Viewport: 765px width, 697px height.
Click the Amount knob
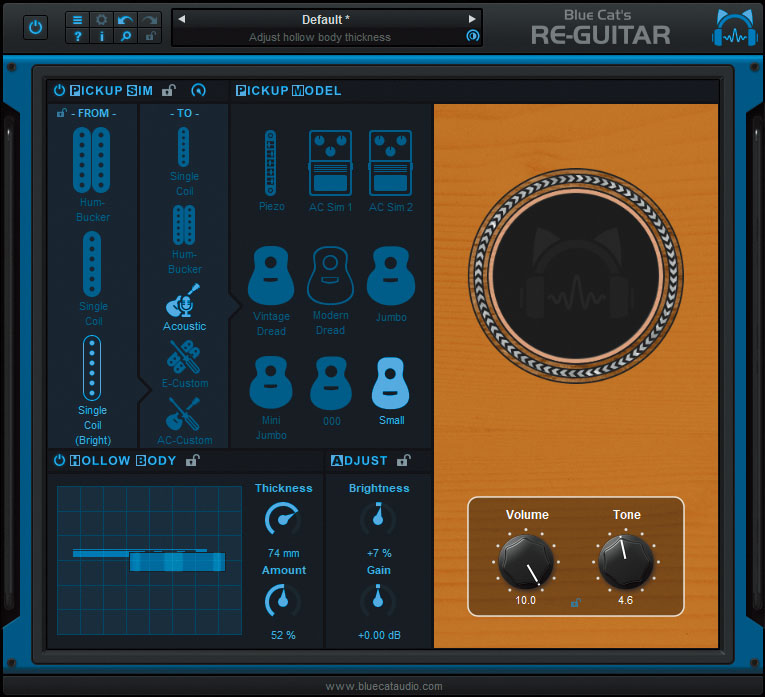[282, 601]
